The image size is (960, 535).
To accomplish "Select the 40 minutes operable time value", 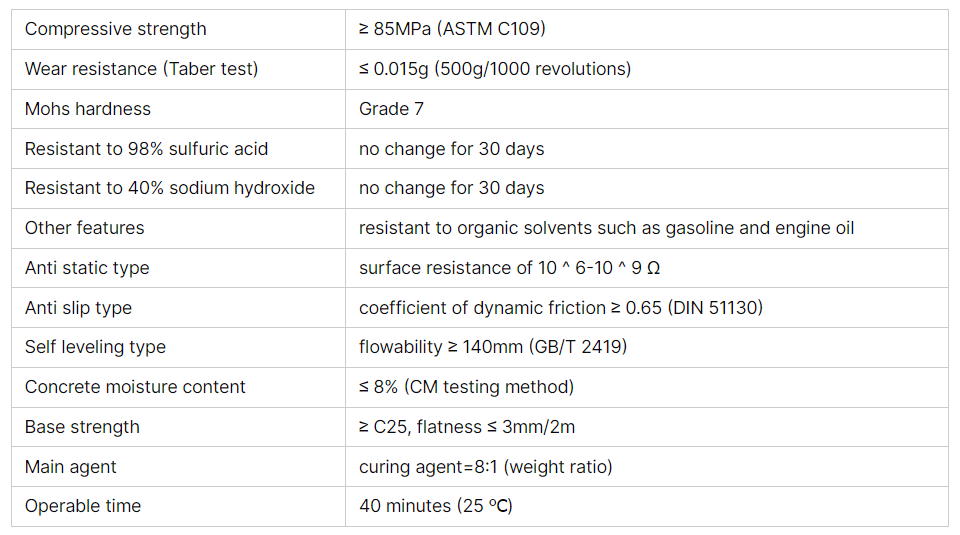I will [436, 506].
